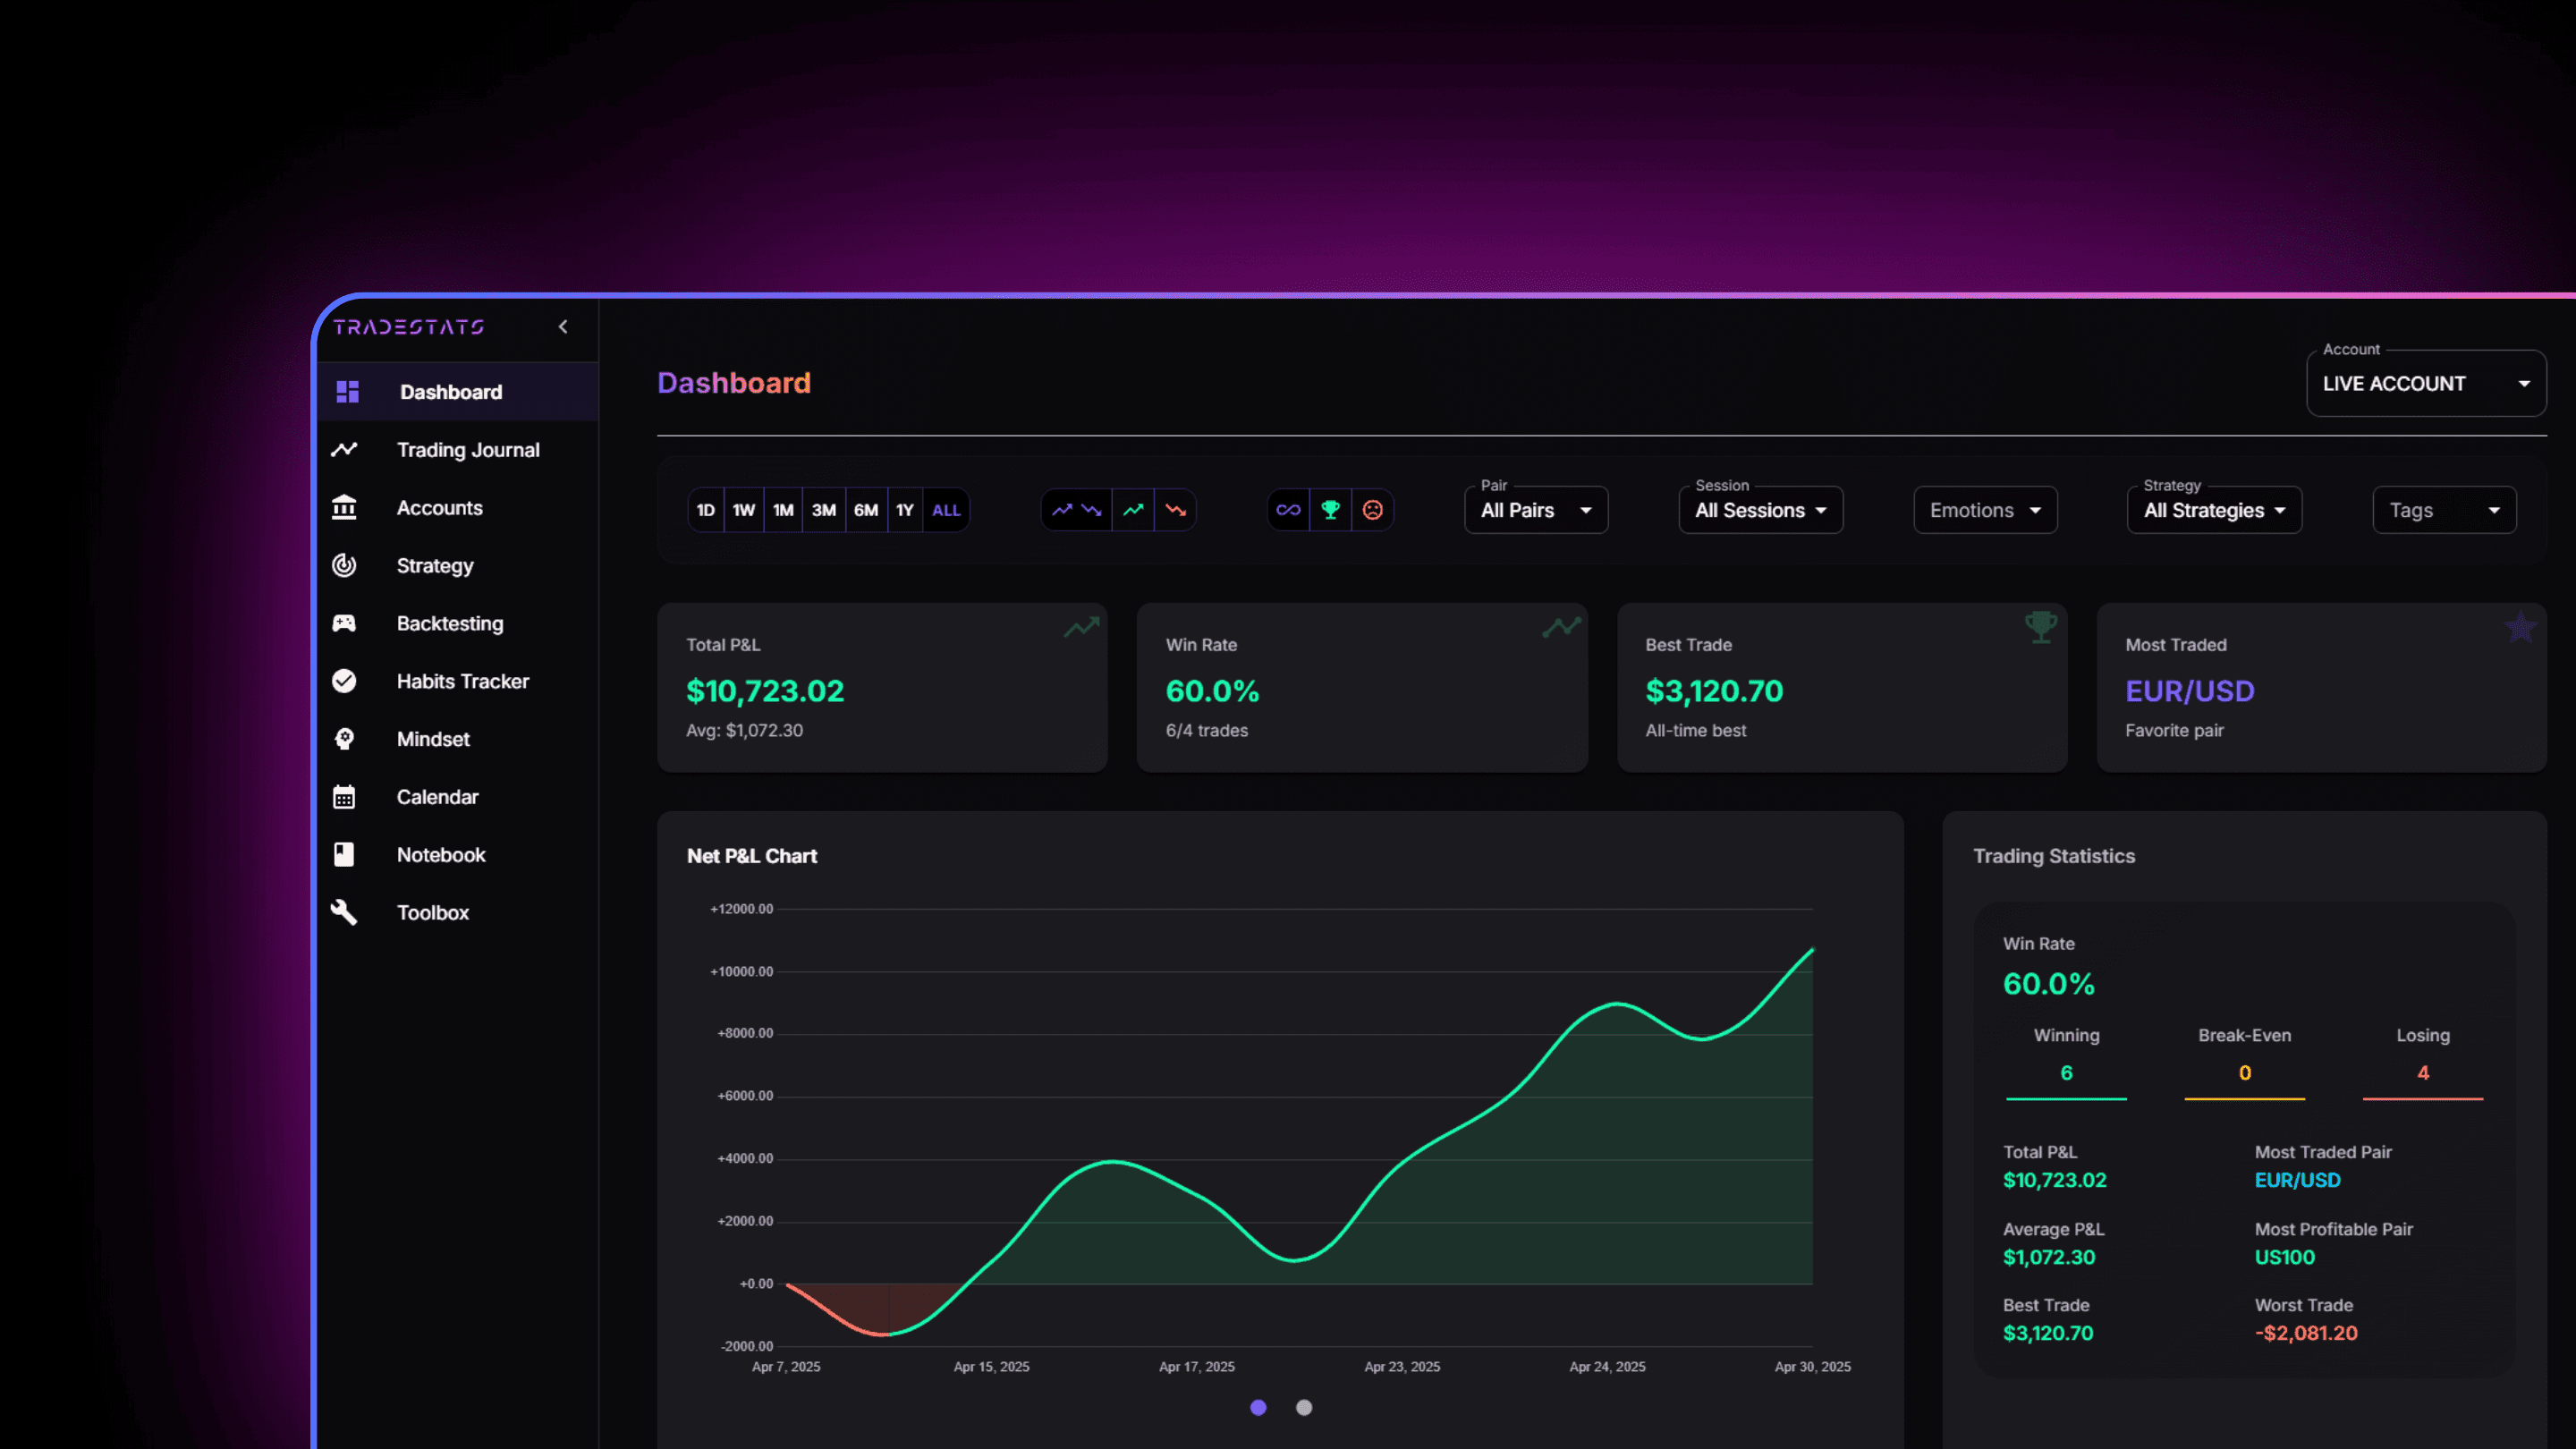Open Trading Journal menu item
Image resolution: width=2576 pixels, height=1449 pixels.
point(459,450)
